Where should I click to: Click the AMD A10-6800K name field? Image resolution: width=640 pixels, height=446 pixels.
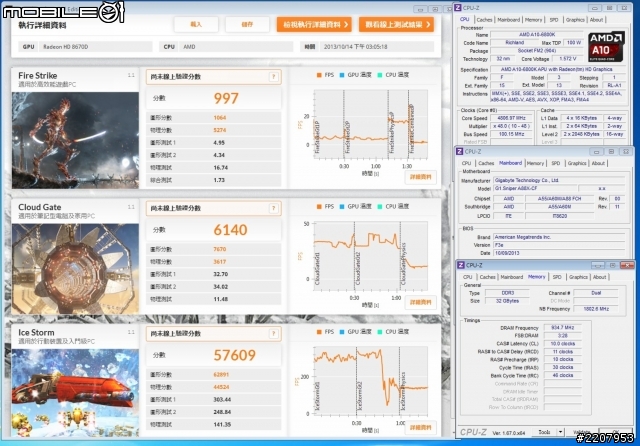(x=537, y=35)
